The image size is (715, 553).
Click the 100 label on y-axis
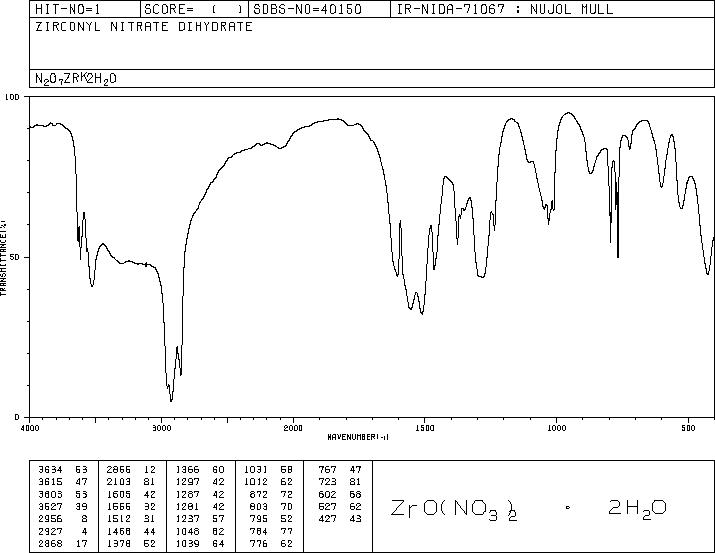(x=13, y=97)
